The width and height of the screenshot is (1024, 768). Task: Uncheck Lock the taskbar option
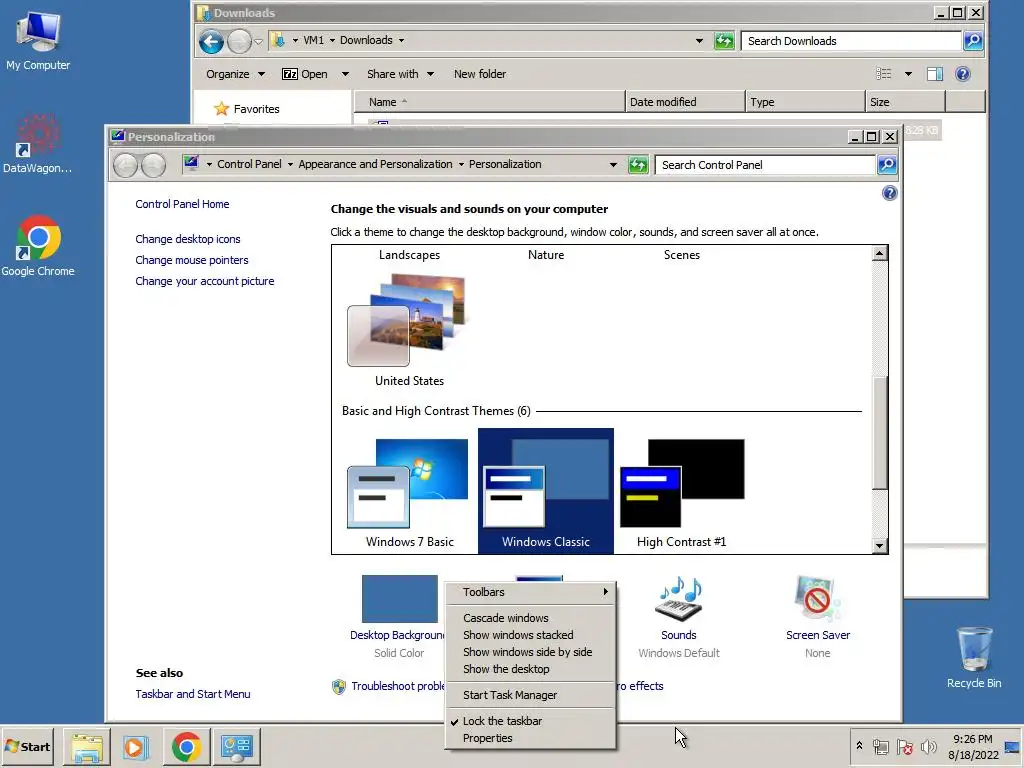coord(530,721)
